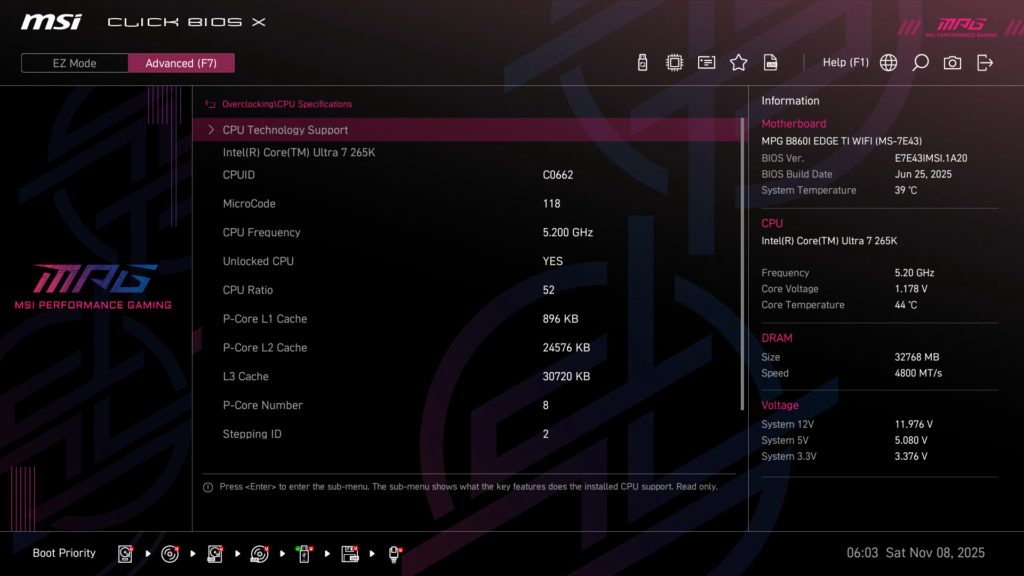
Task: Switch to the Advanced (F7) tab
Action: click(181, 63)
